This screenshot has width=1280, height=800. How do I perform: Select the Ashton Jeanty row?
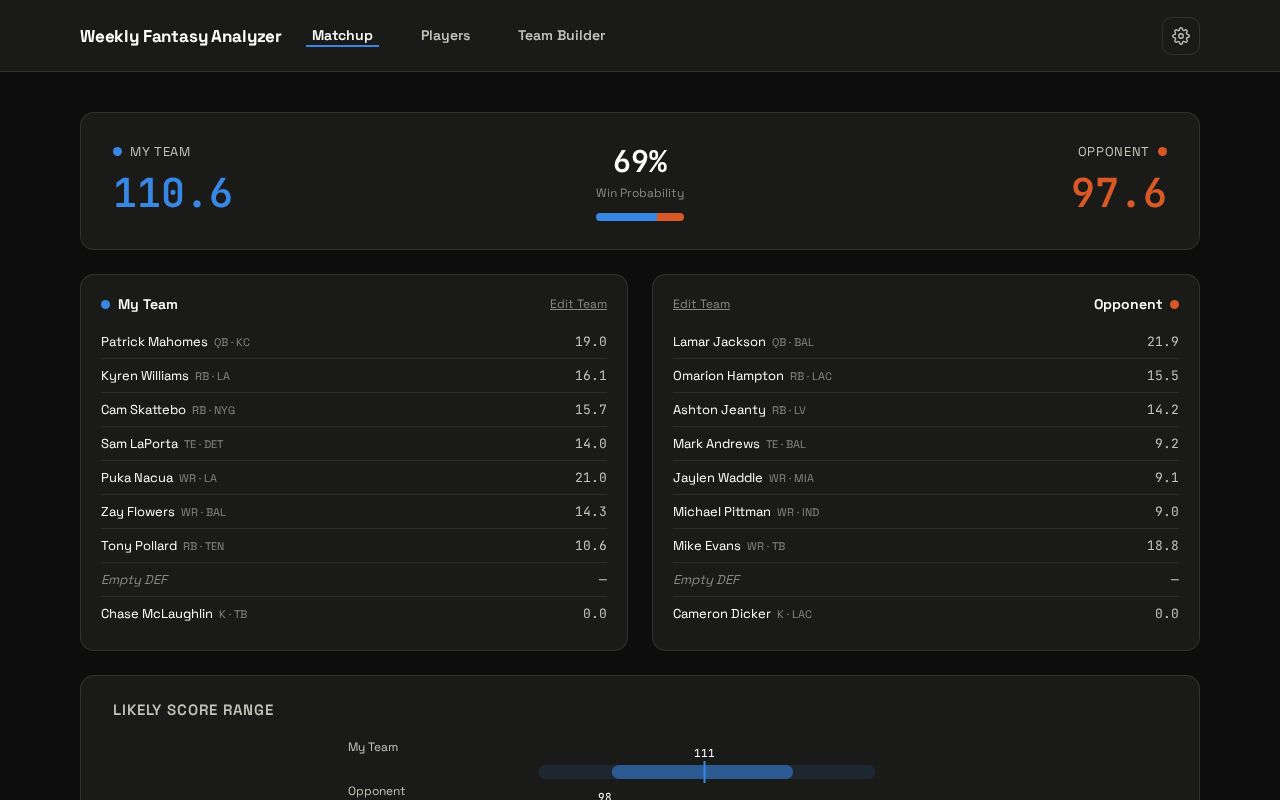click(x=926, y=410)
